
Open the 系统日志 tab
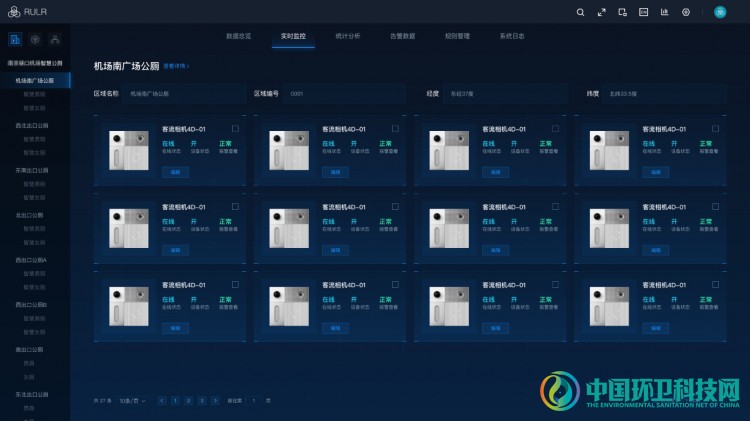pos(511,35)
